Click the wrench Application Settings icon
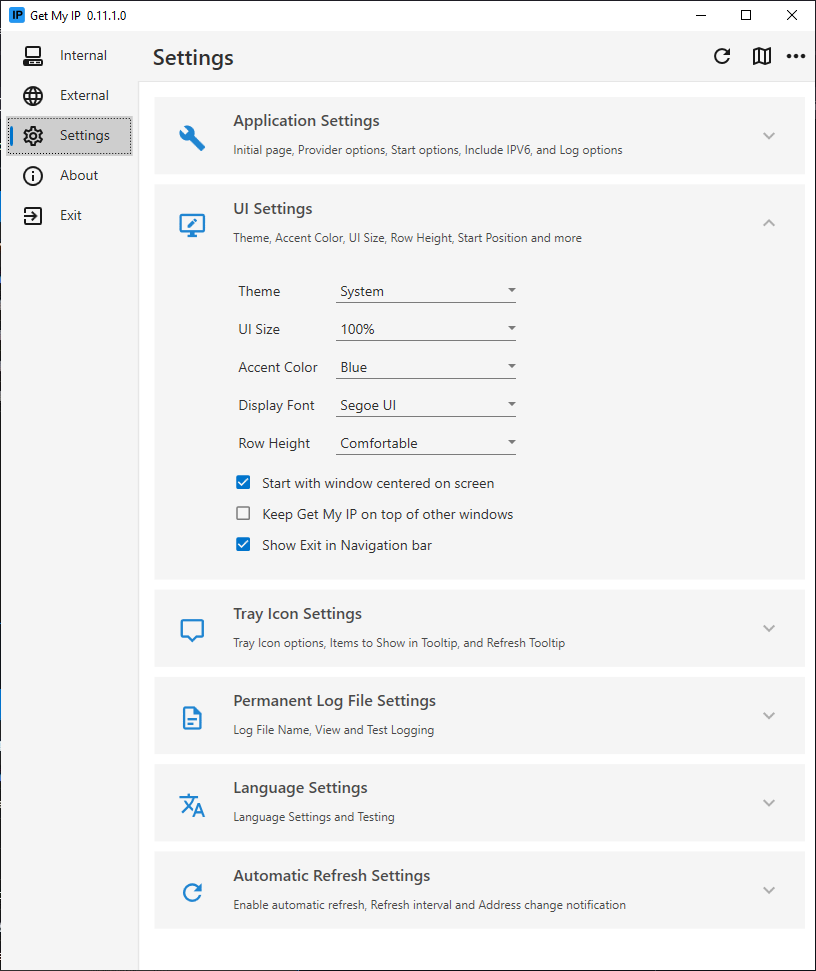Screen dimensions: 816x971 coord(192,137)
